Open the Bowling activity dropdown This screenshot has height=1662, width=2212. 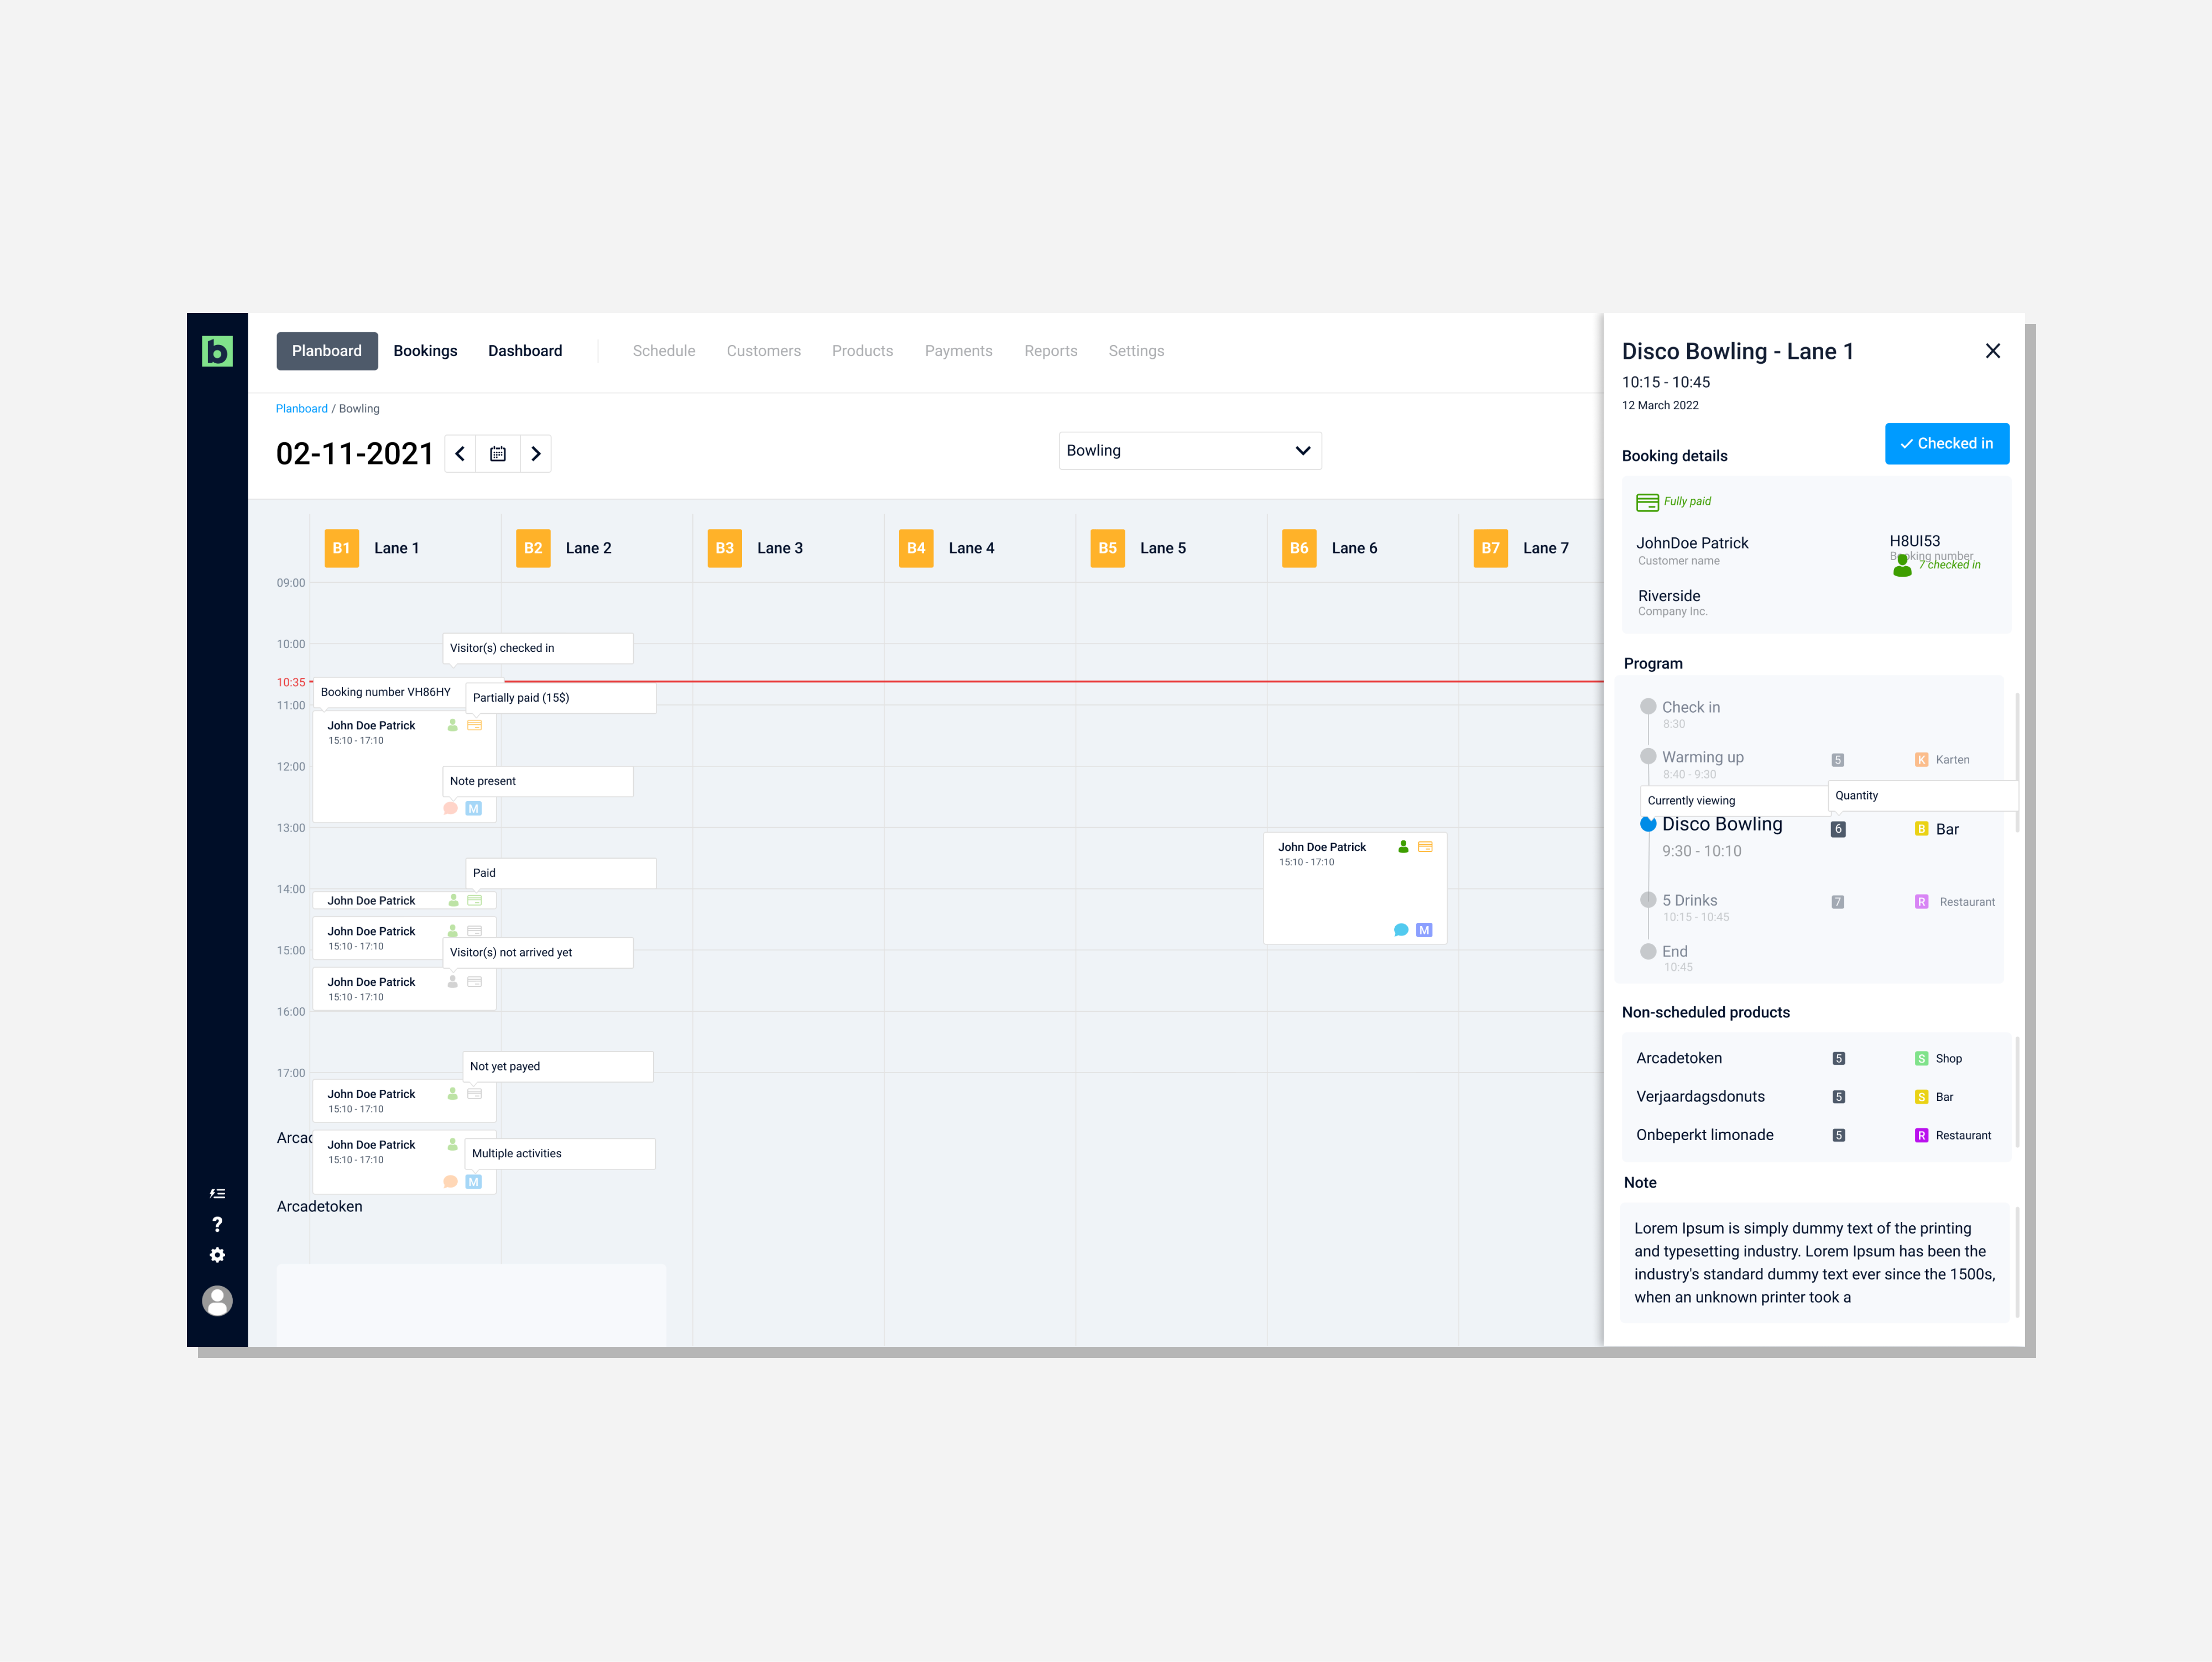pyautogui.click(x=1189, y=451)
